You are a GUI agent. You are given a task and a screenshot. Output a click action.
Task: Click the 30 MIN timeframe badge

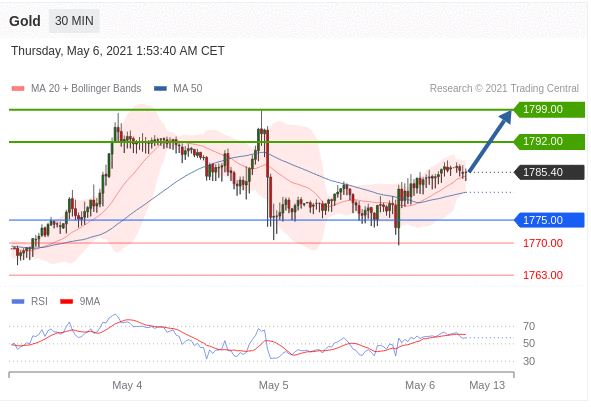coord(74,21)
